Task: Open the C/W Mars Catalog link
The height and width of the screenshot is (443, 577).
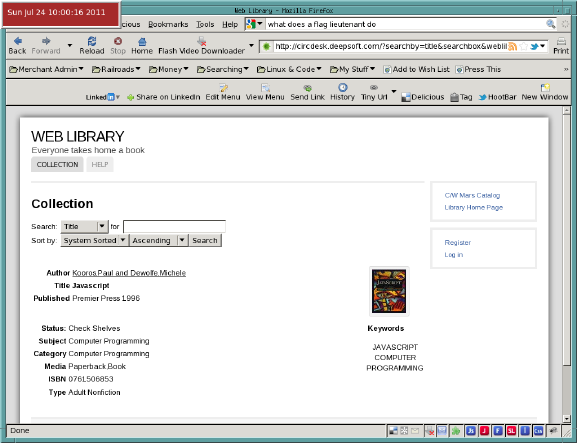Action: (472, 195)
